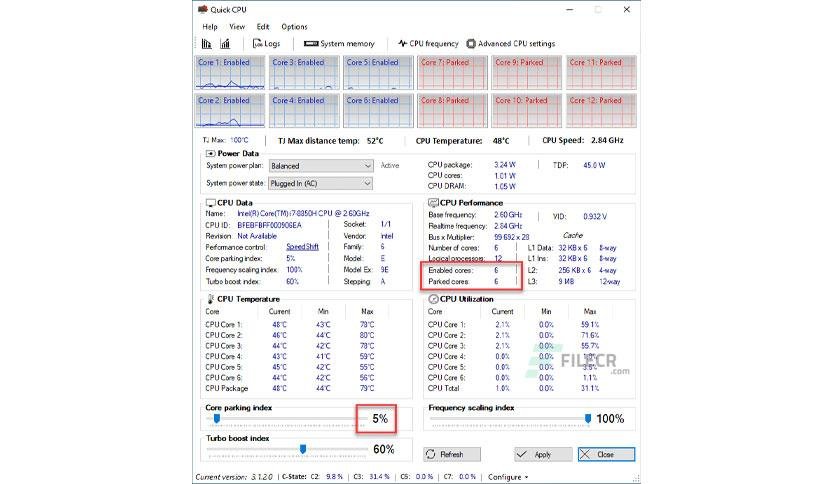Open CPU frequency from toolbar

[428, 44]
